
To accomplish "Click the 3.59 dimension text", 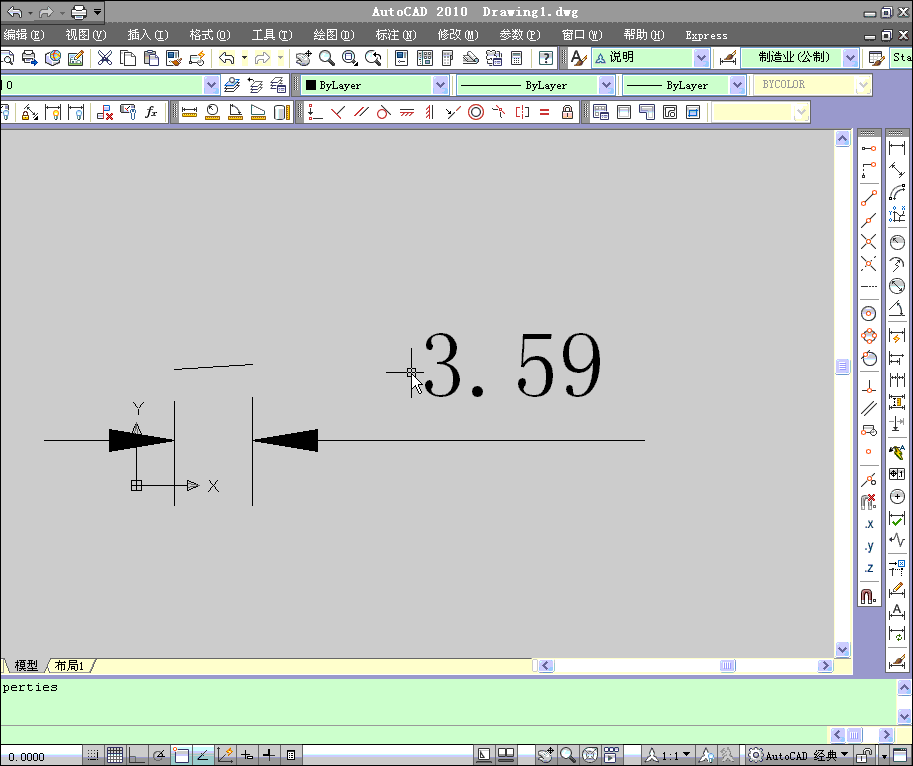I will pos(512,365).
